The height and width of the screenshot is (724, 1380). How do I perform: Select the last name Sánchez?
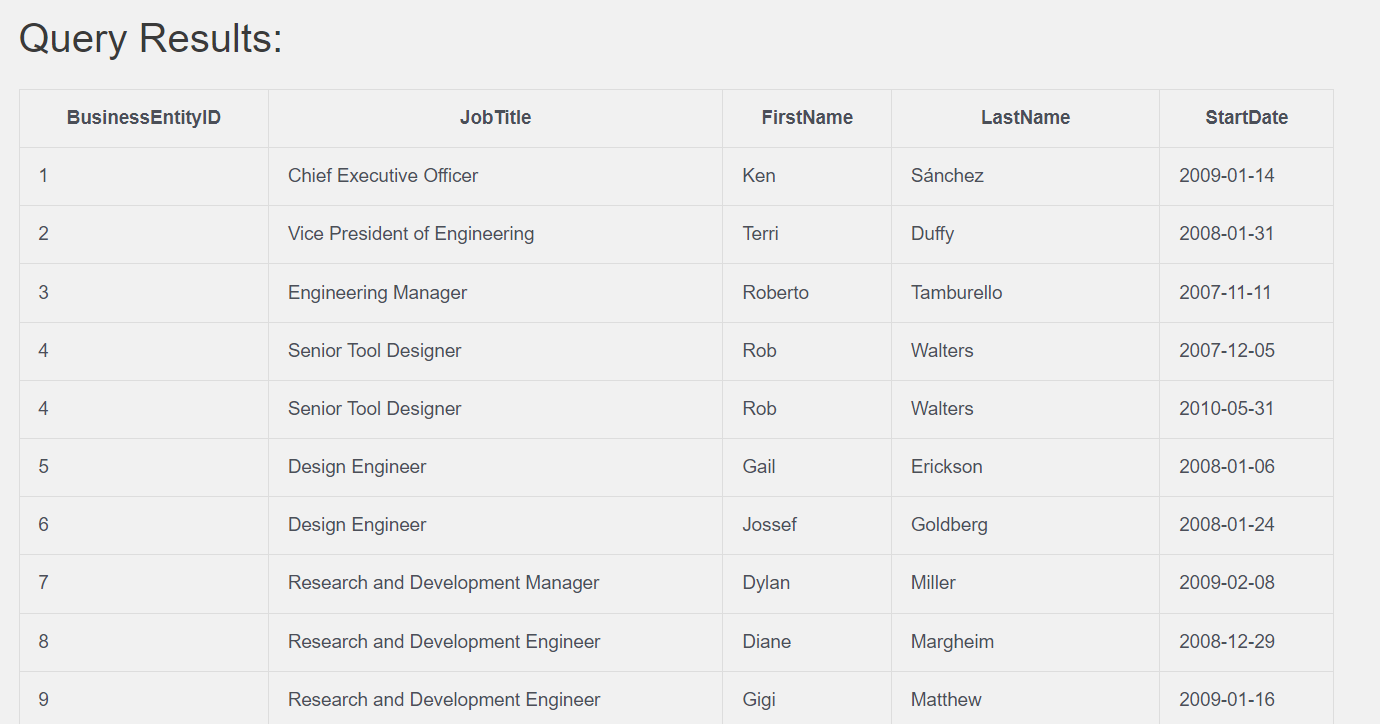pyautogui.click(x=947, y=176)
